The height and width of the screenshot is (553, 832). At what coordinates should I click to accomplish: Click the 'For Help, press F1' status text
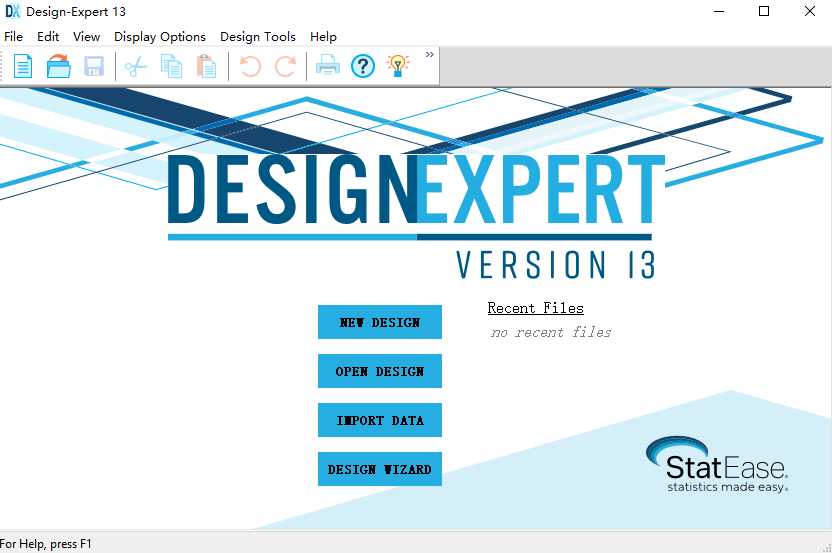click(46, 544)
